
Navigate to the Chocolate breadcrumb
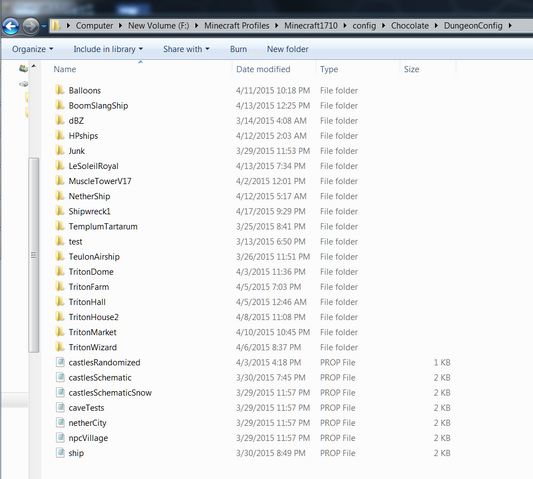point(410,25)
